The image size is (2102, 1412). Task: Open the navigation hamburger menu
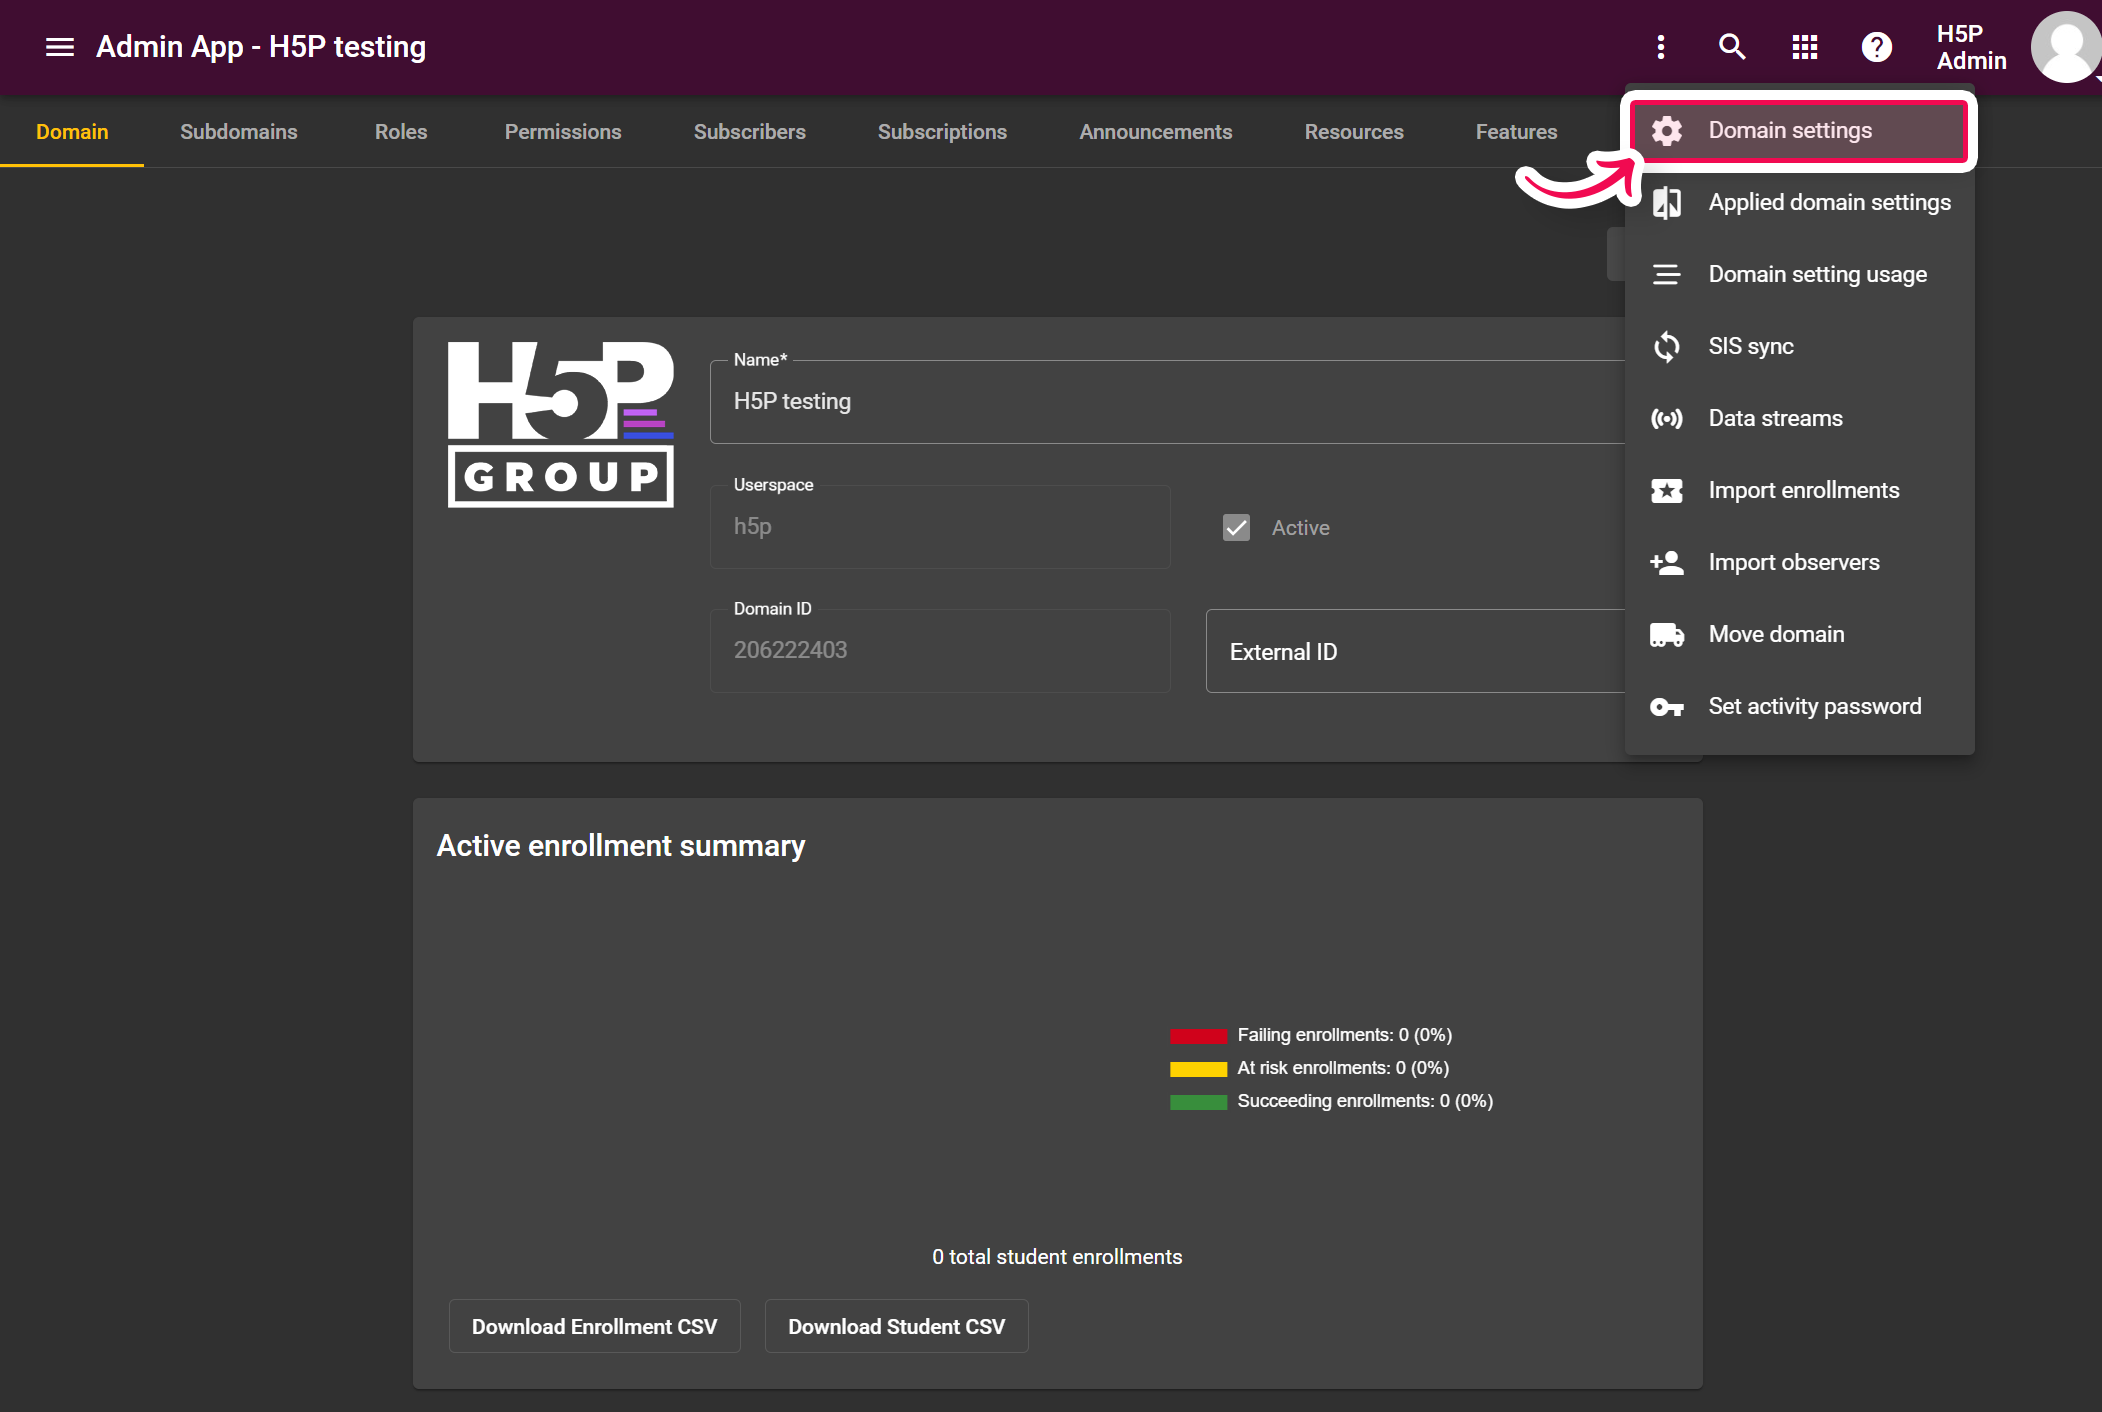(x=59, y=47)
